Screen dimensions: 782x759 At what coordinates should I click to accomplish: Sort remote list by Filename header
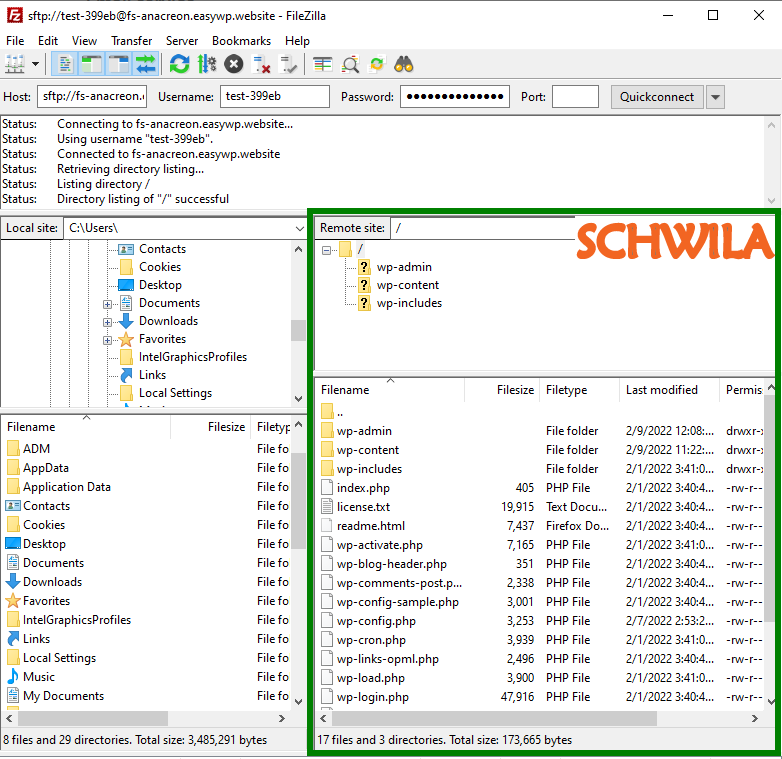point(345,389)
